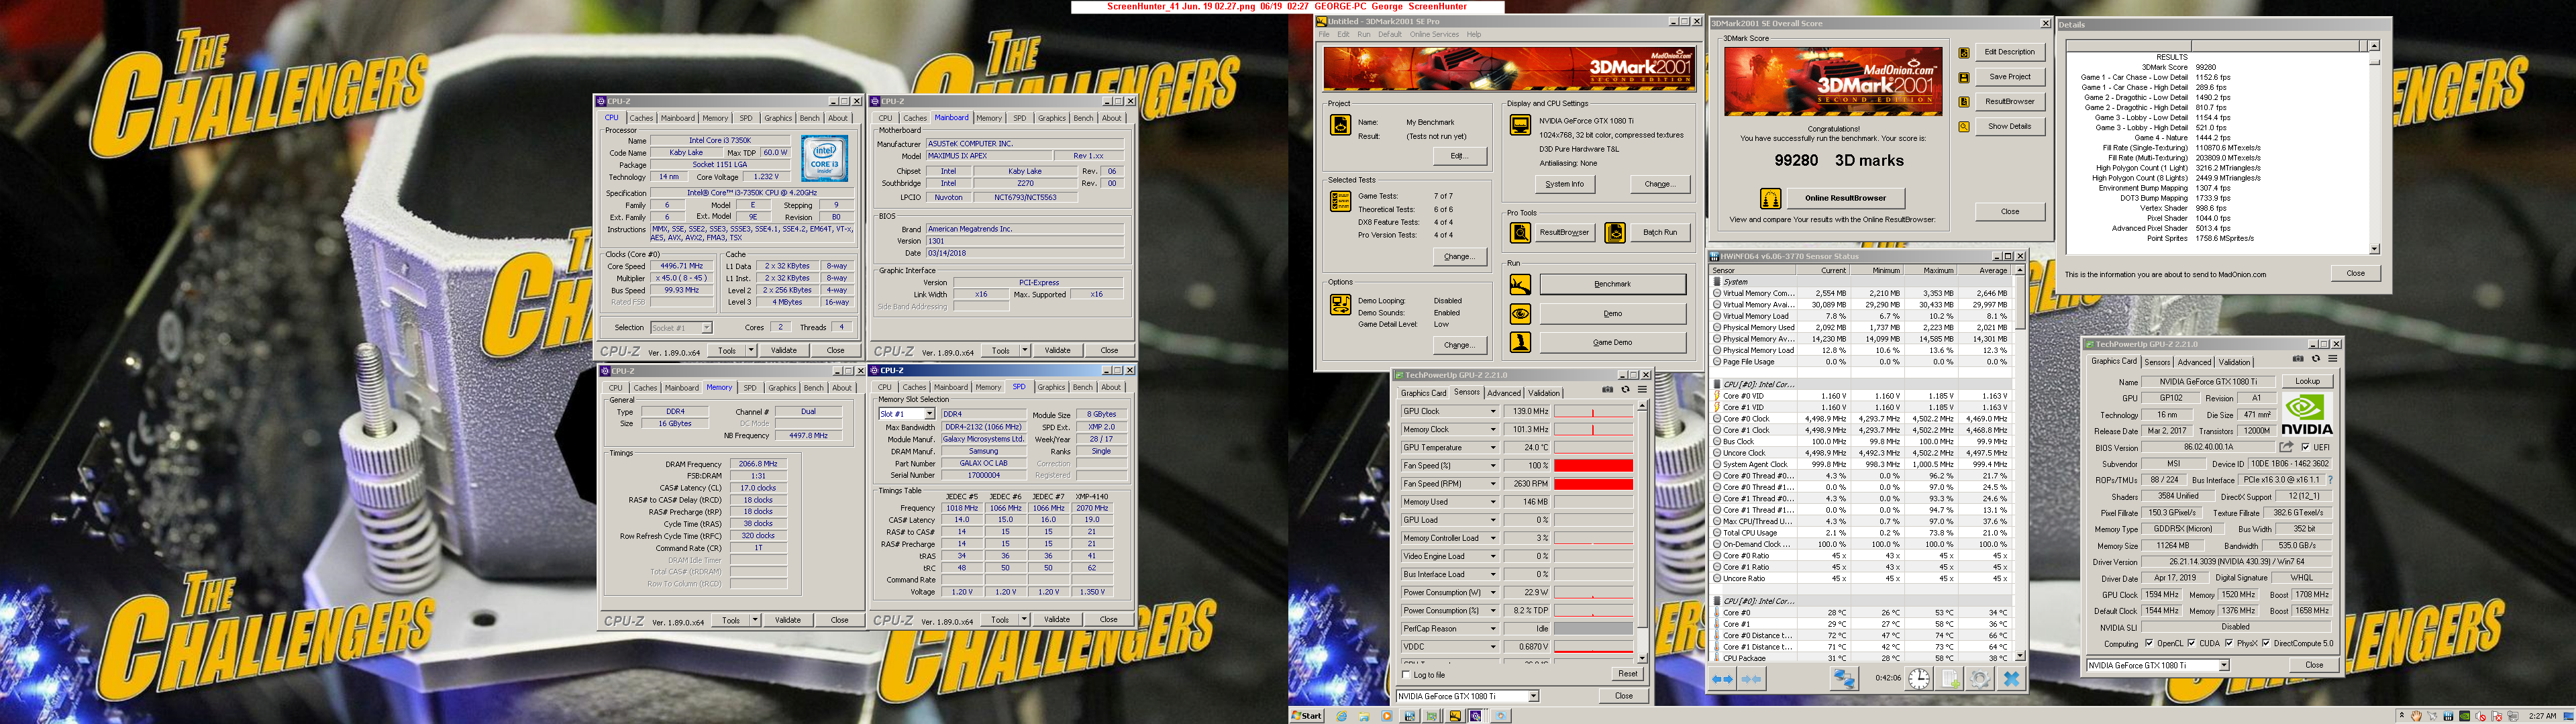This screenshot has height=724, width=2576.
Task: Click the Options demo settings icon
Action: point(1340,305)
